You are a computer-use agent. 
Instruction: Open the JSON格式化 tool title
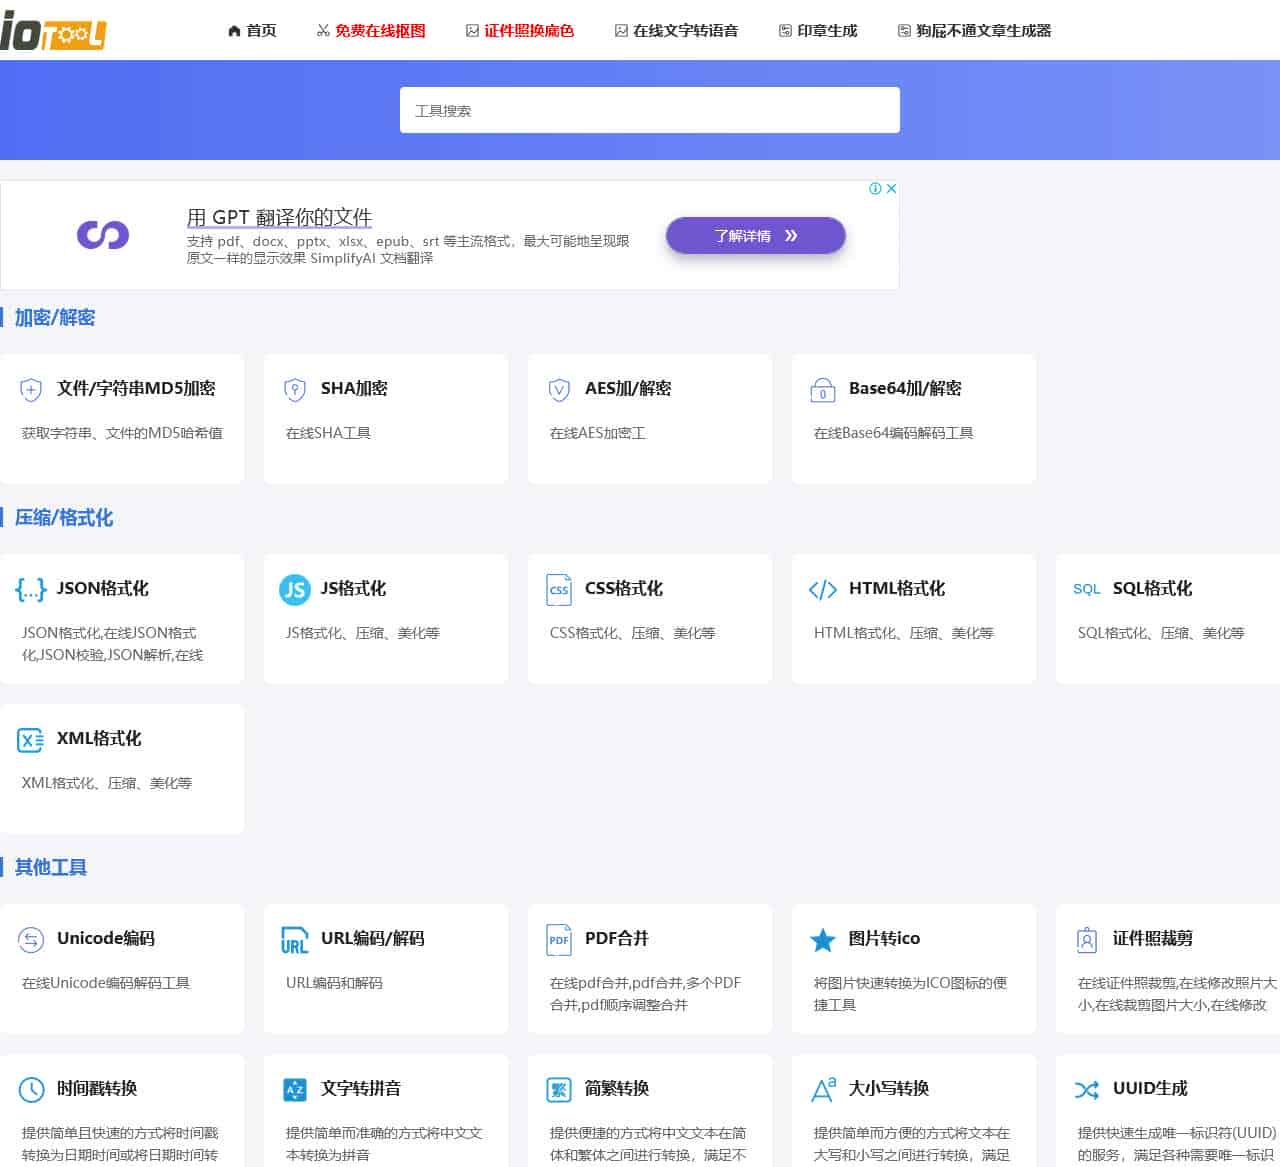(103, 589)
